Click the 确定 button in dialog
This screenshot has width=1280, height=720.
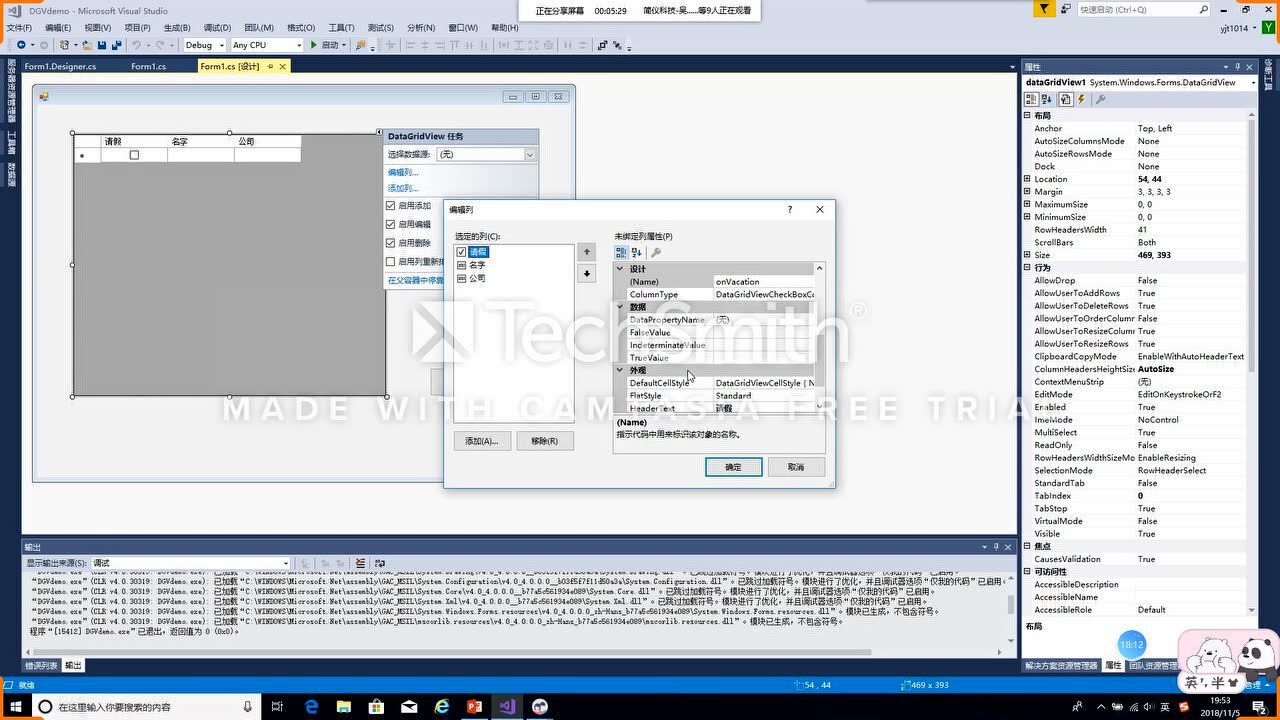733,467
